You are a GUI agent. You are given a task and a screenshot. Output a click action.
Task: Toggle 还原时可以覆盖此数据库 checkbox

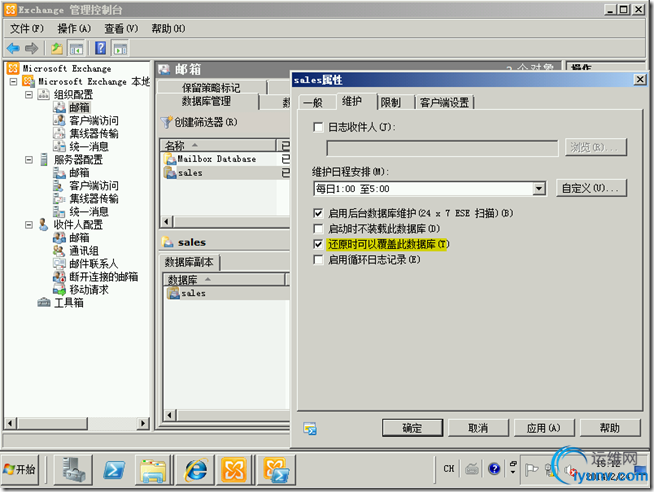(318, 244)
